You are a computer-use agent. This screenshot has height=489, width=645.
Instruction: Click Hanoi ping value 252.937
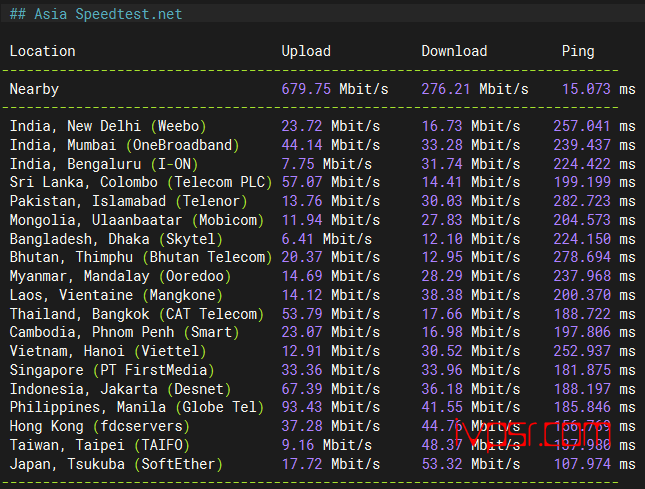point(582,351)
